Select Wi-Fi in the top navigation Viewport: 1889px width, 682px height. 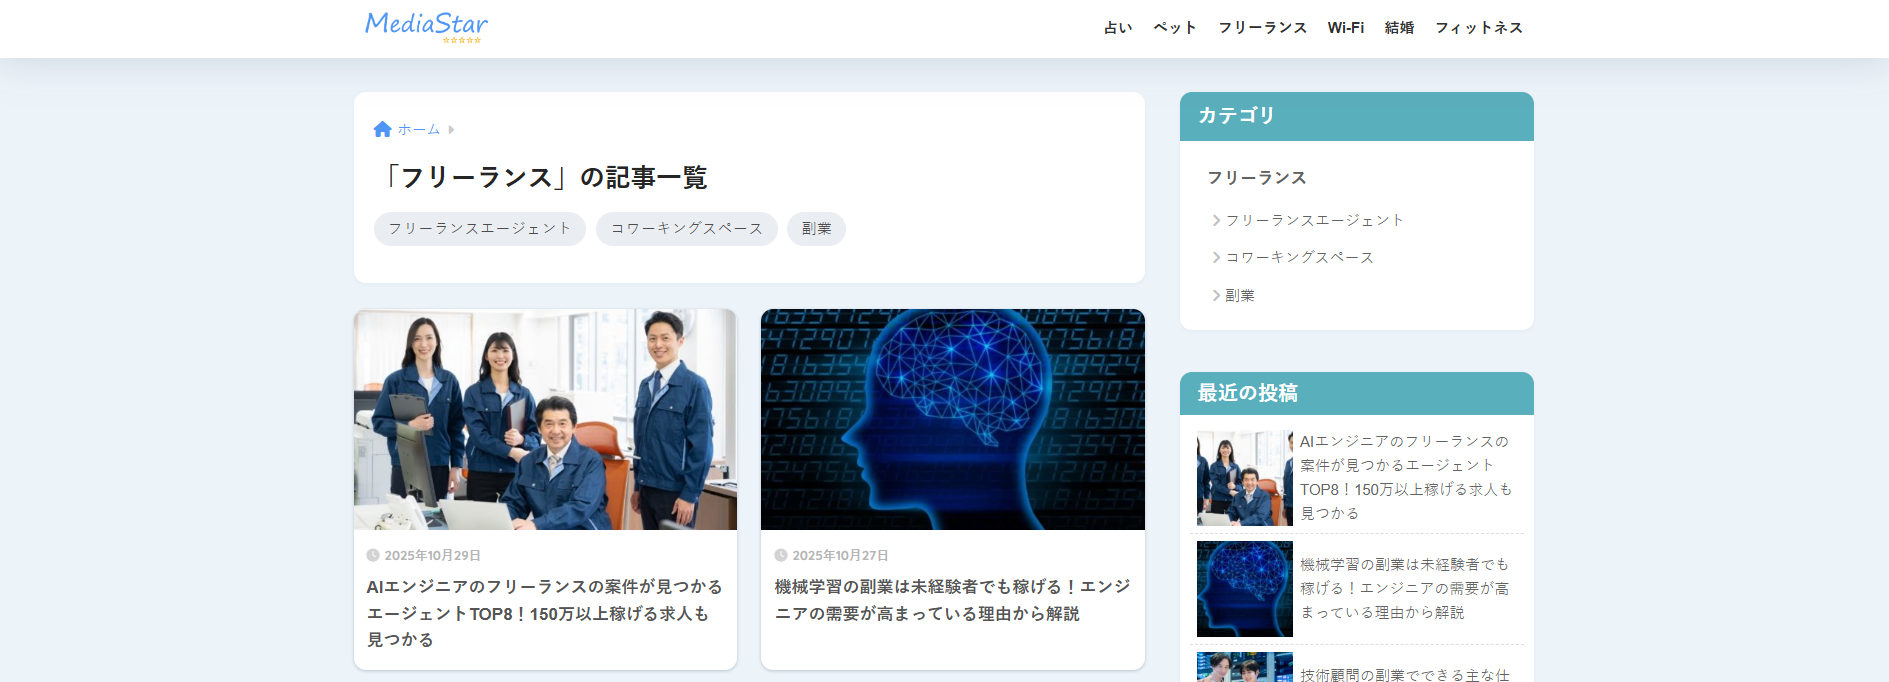(x=1346, y=28)
